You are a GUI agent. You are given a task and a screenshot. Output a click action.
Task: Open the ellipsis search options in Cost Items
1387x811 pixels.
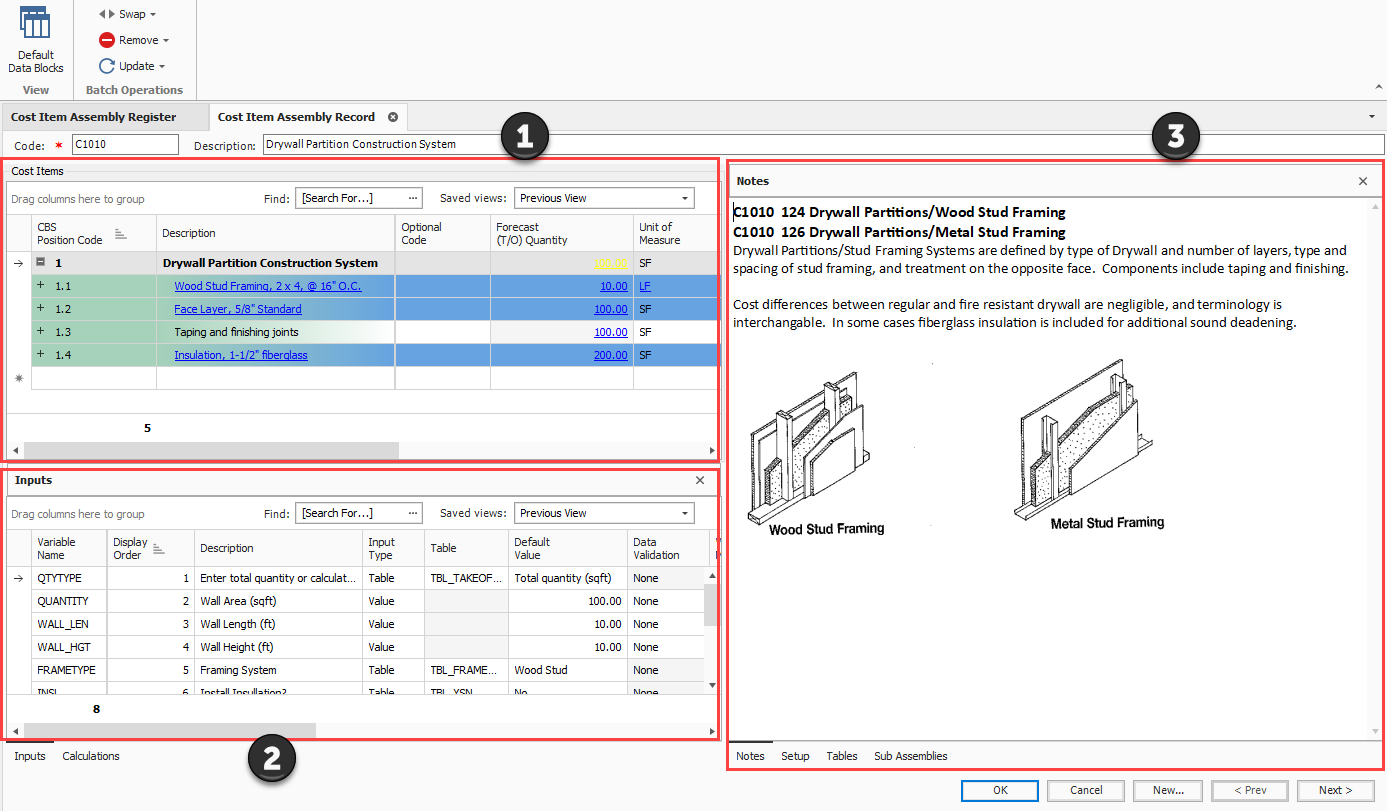click(413, 197)
